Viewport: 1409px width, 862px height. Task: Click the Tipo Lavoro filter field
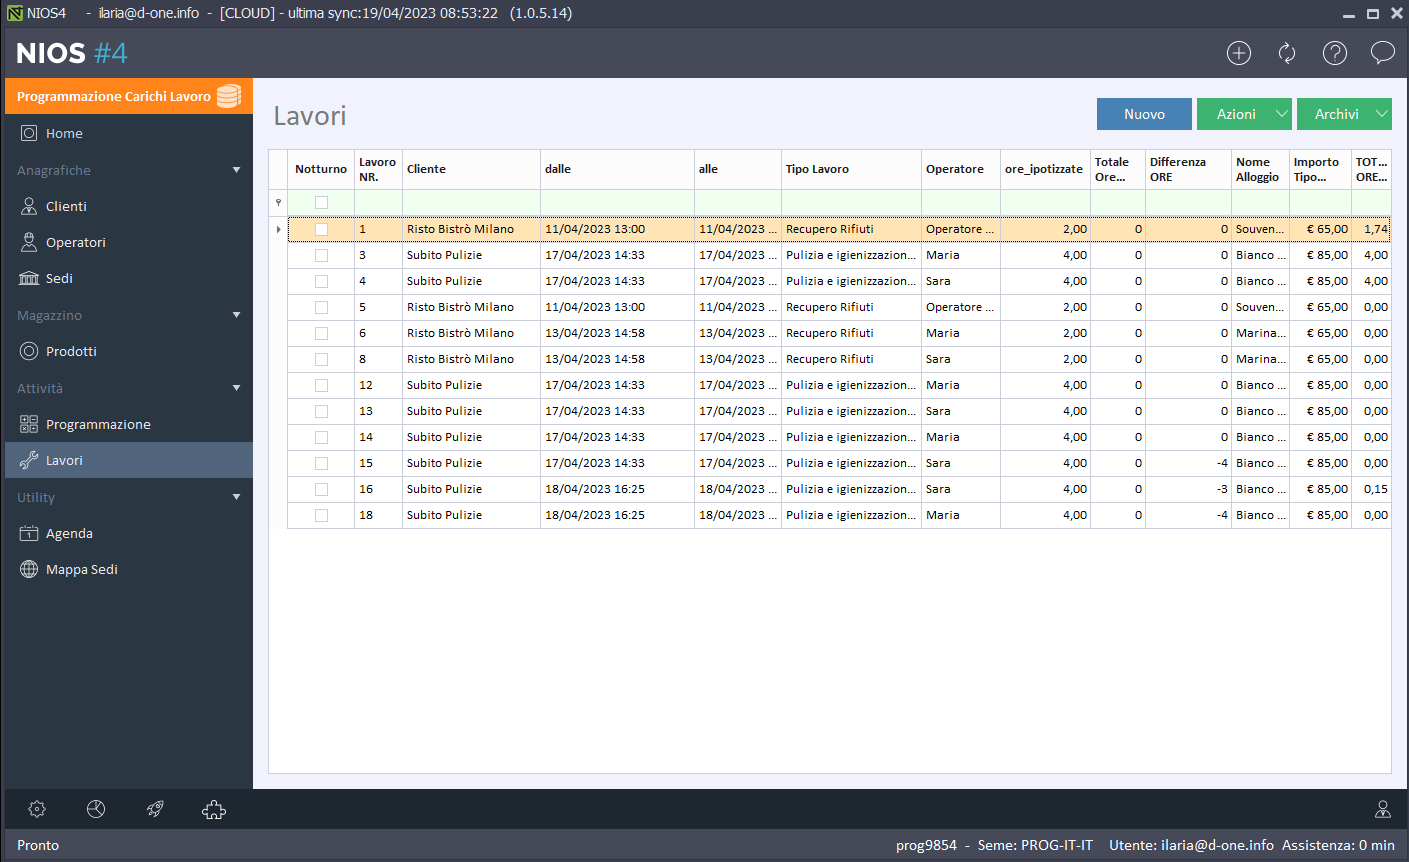[x=850, y=202]
